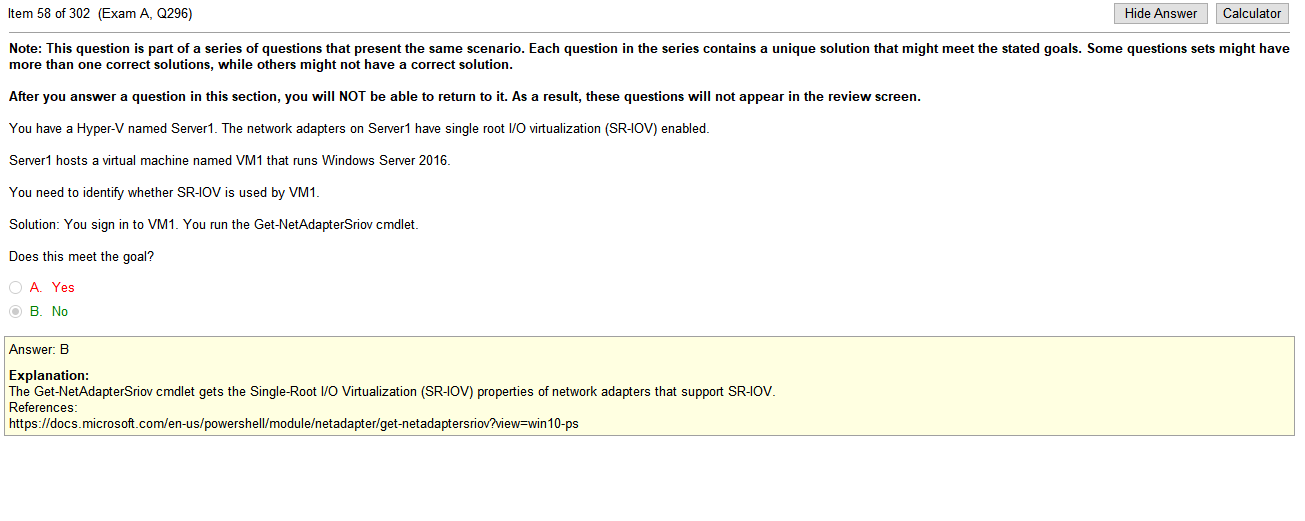
Task: Open the Calculator
Action: 1252,13
